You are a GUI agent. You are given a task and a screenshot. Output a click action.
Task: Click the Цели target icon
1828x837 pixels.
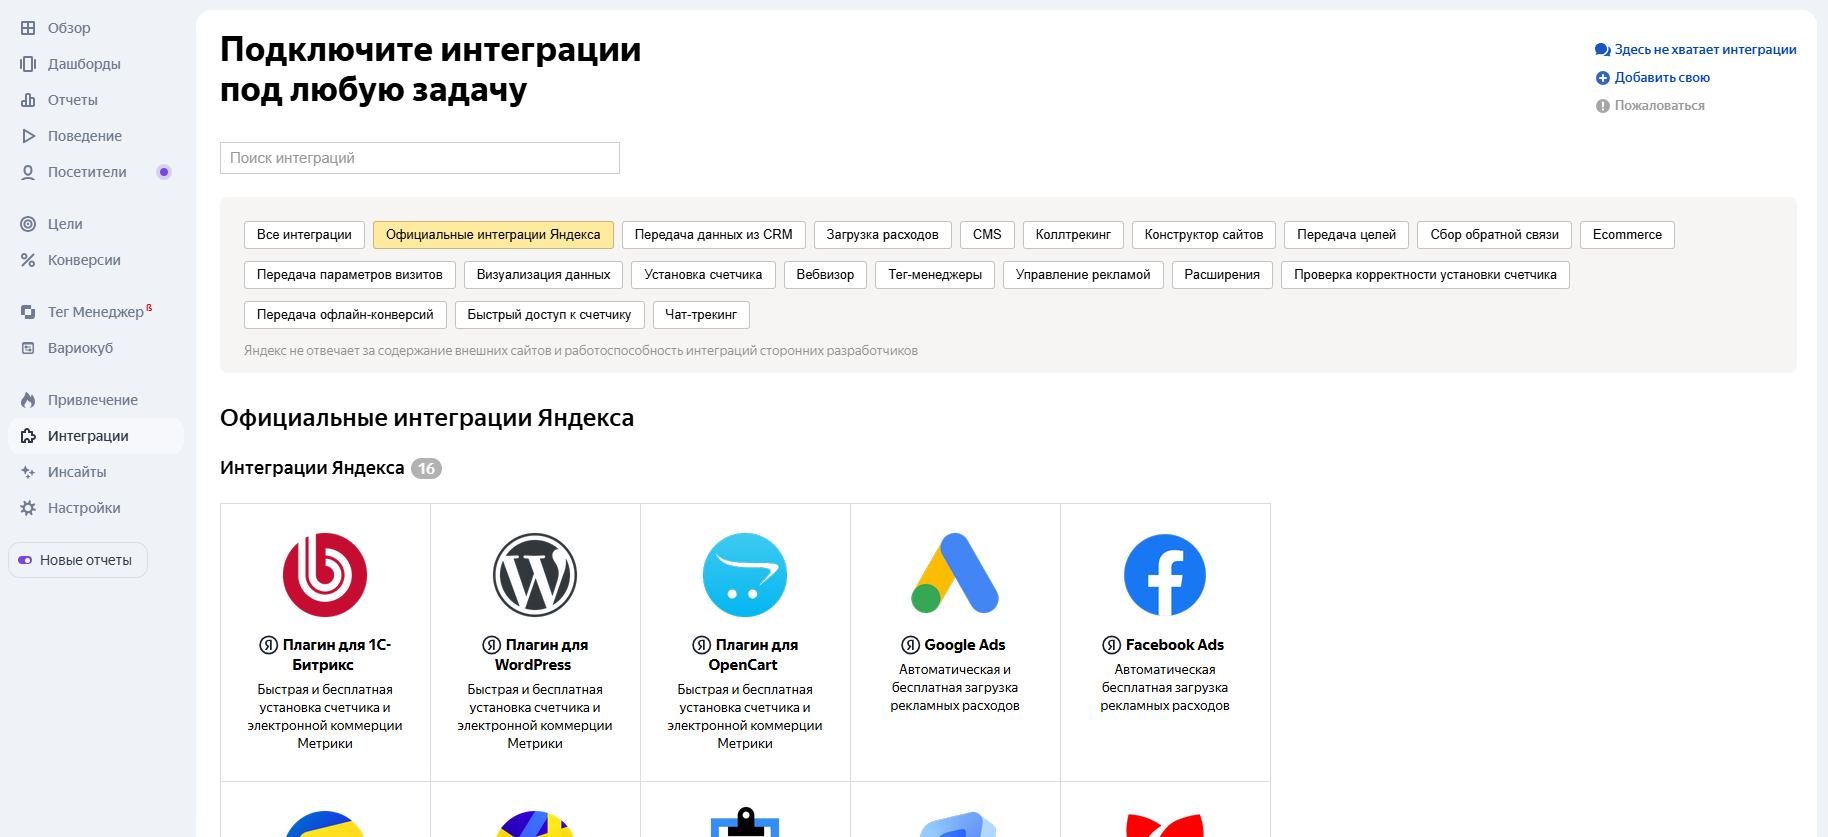28,224
